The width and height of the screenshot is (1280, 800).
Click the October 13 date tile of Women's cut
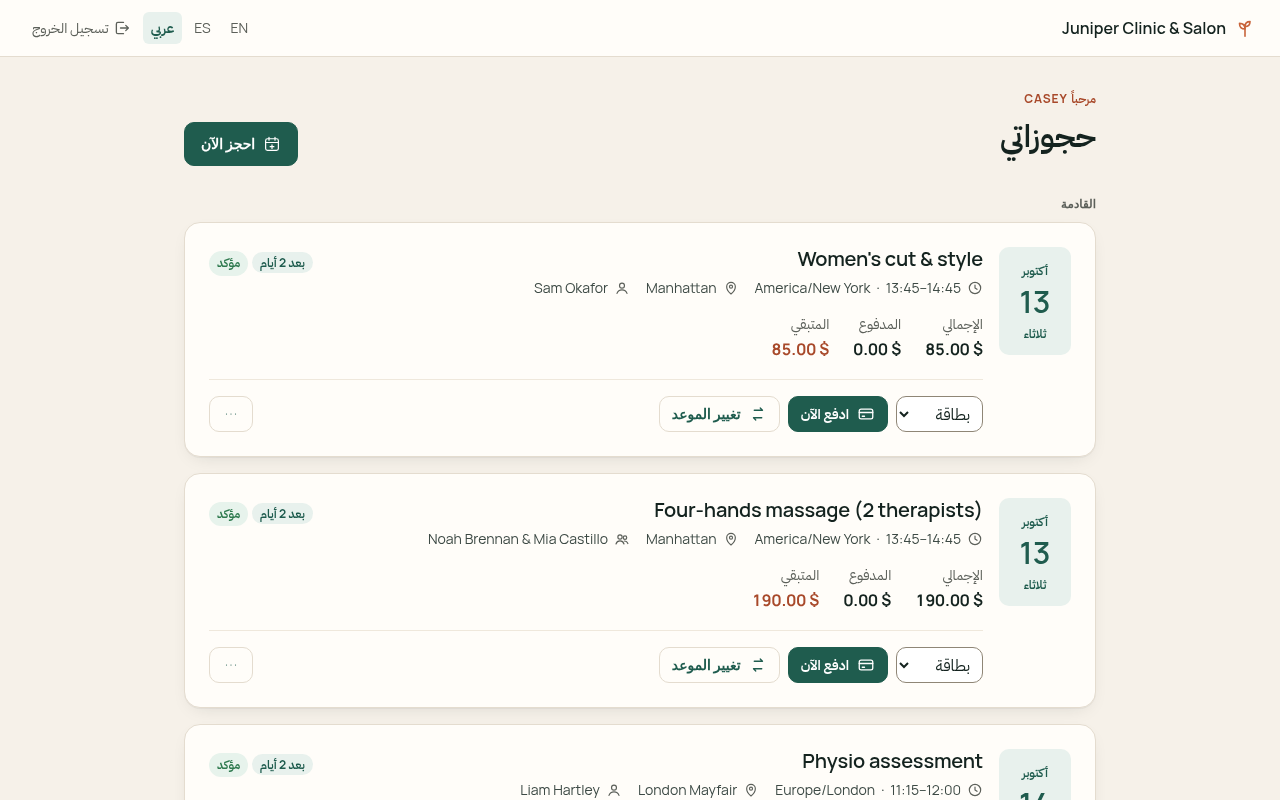coord(1035,301)
